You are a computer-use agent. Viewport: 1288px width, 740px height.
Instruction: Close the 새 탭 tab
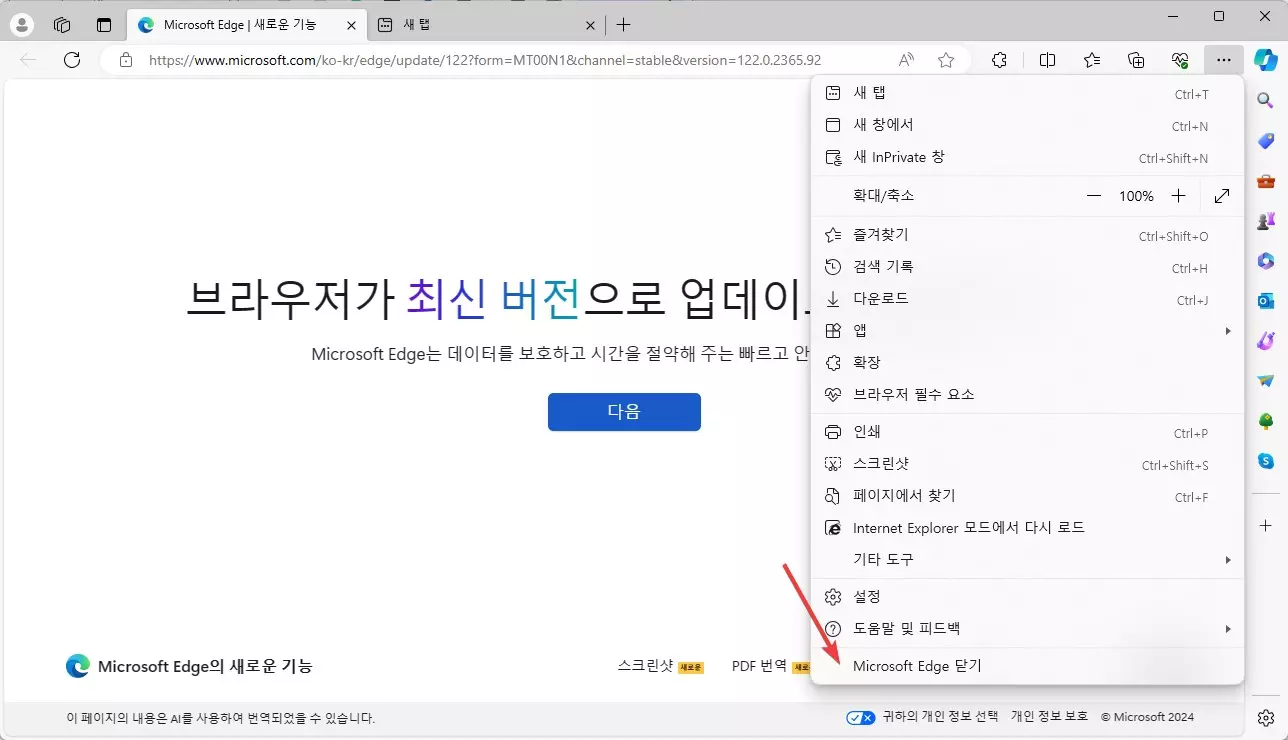tap(590, 25)
